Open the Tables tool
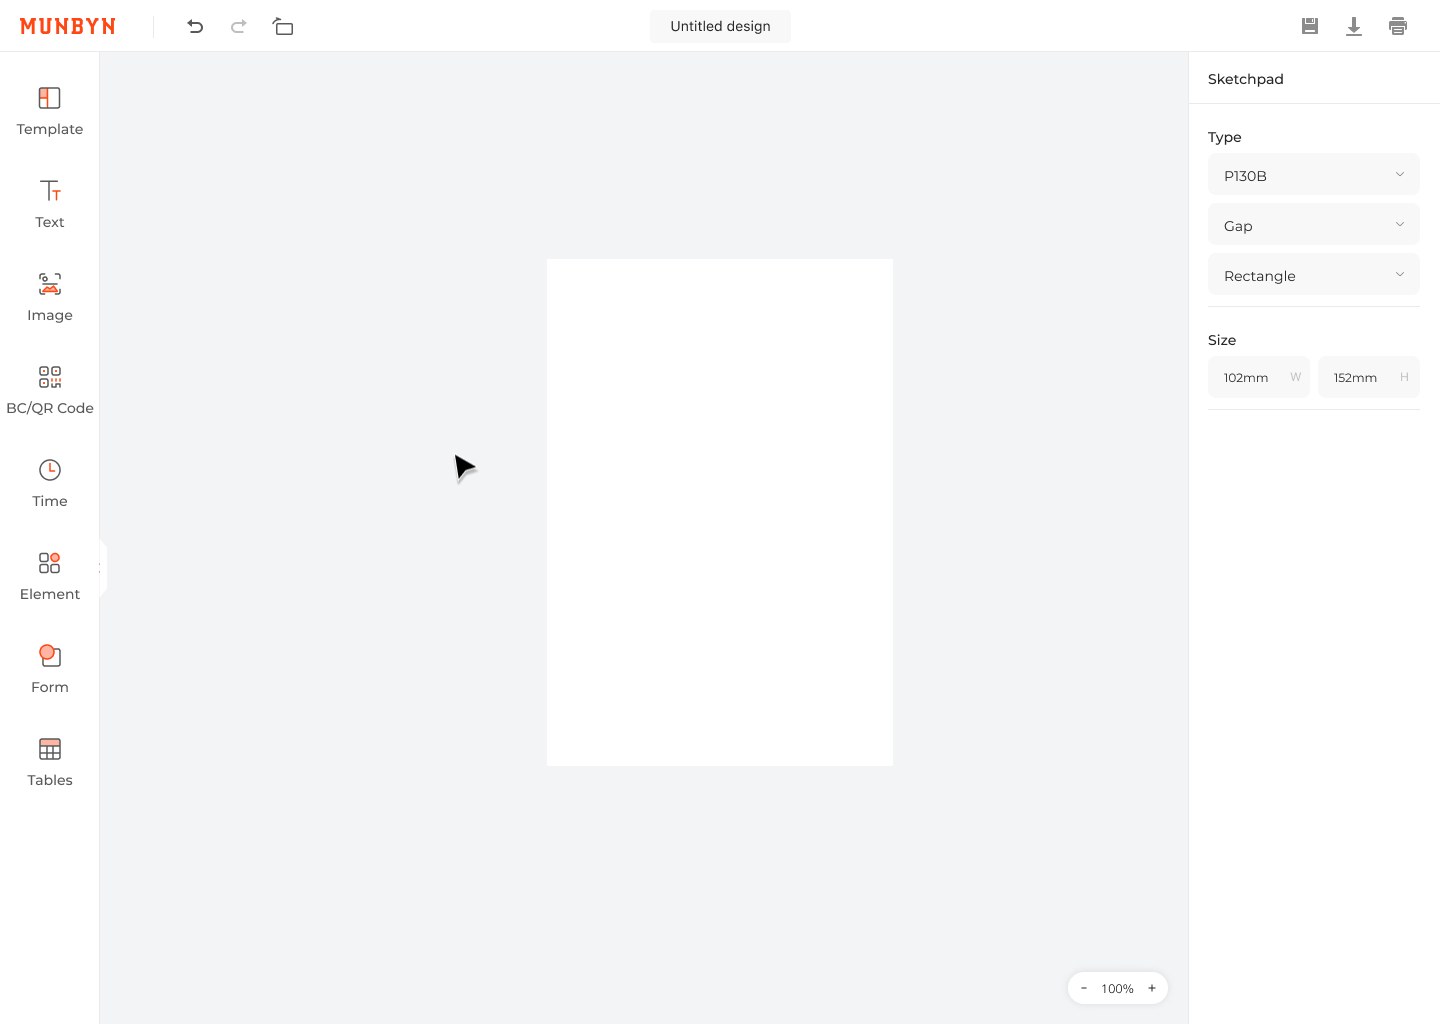 49,762
